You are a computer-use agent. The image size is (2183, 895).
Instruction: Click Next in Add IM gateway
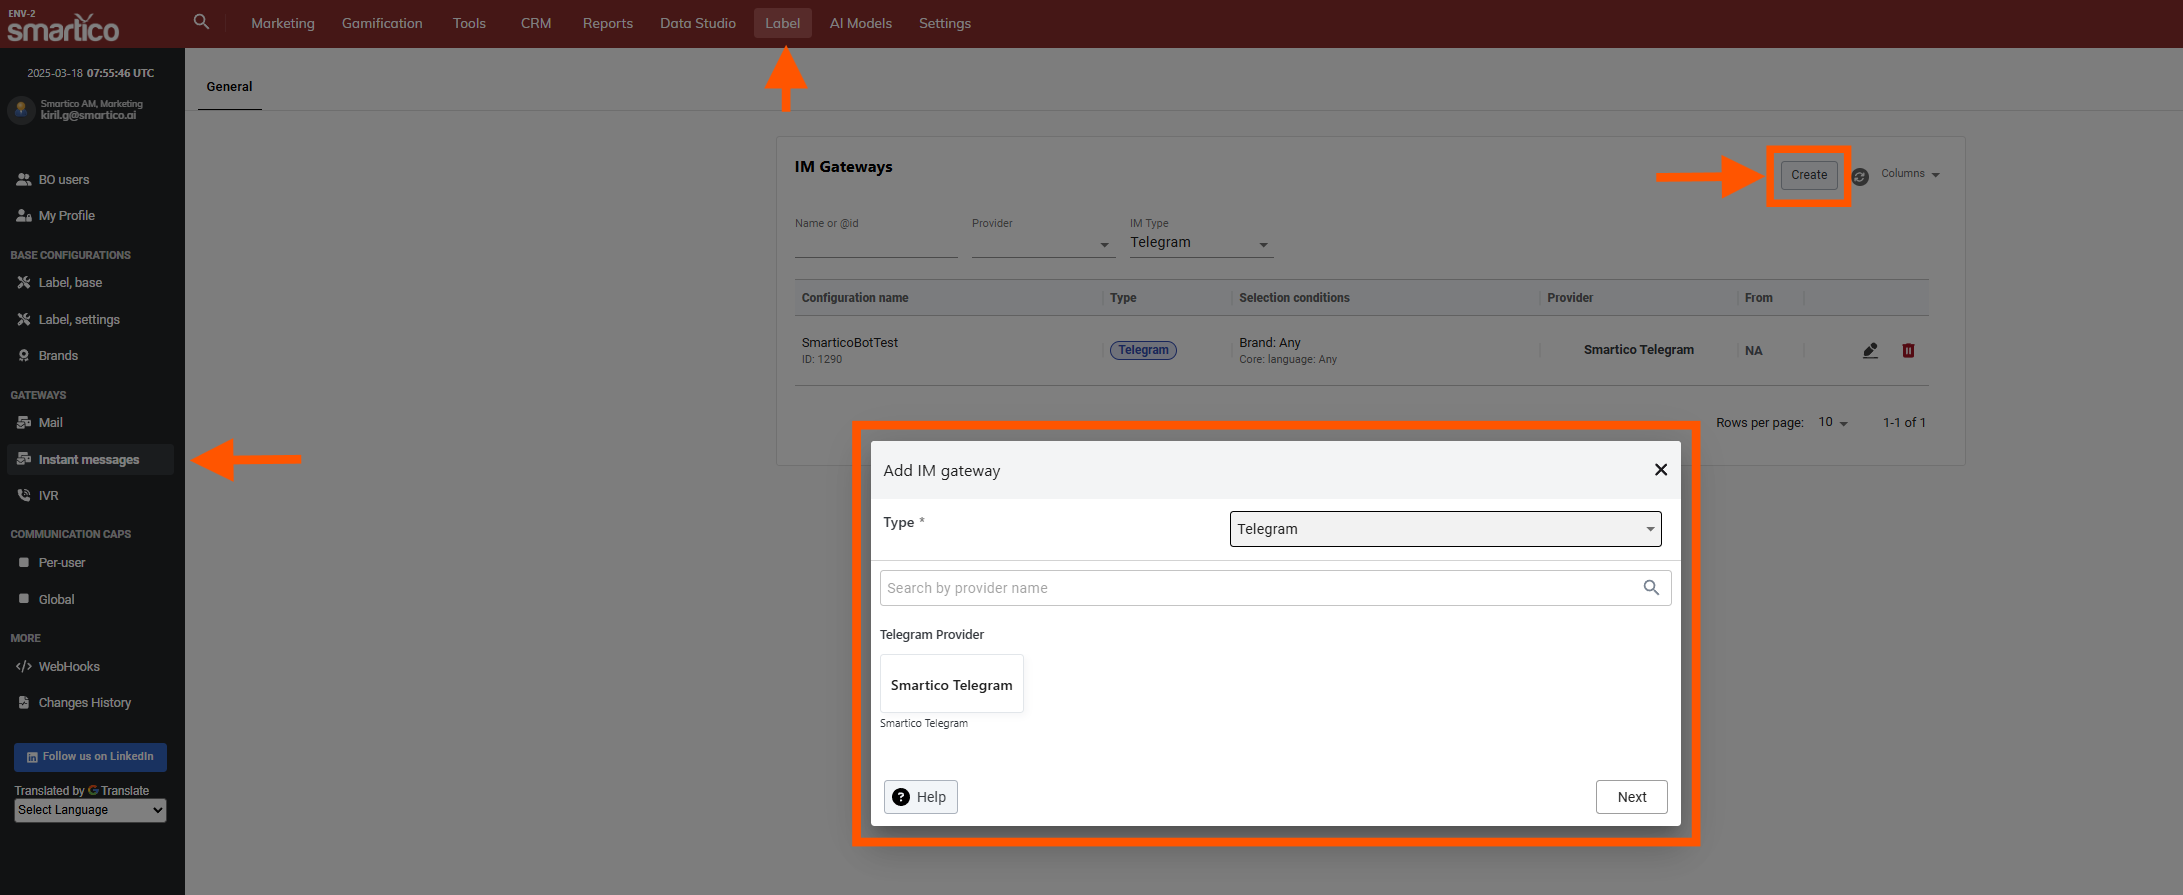(x=1631, y=797)
